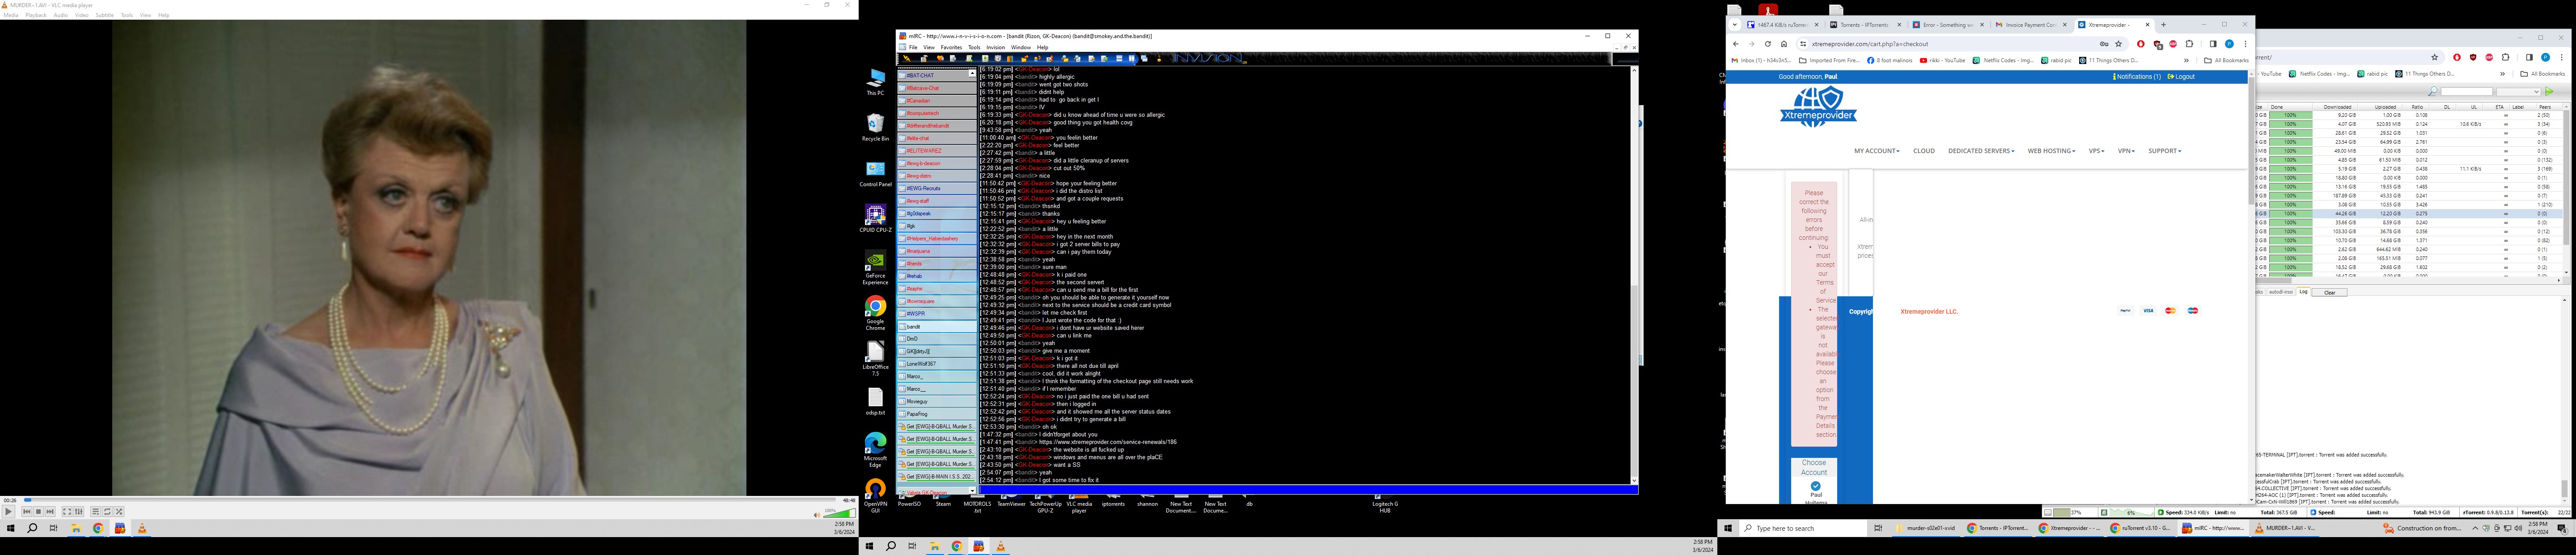Select #EWG-Recruits channel in mIRC
The width and height of the screenshot is (2576, 555).
pyautogui.click(x=936, y=188)
